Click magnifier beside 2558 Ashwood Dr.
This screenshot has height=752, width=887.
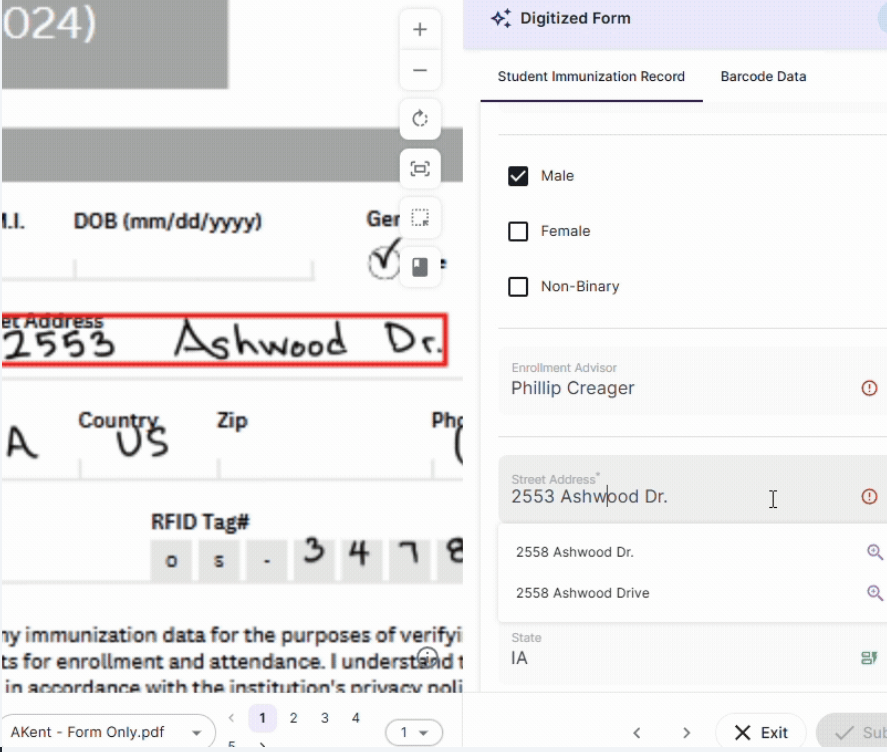pyautogui.click(x=874, y=552)
